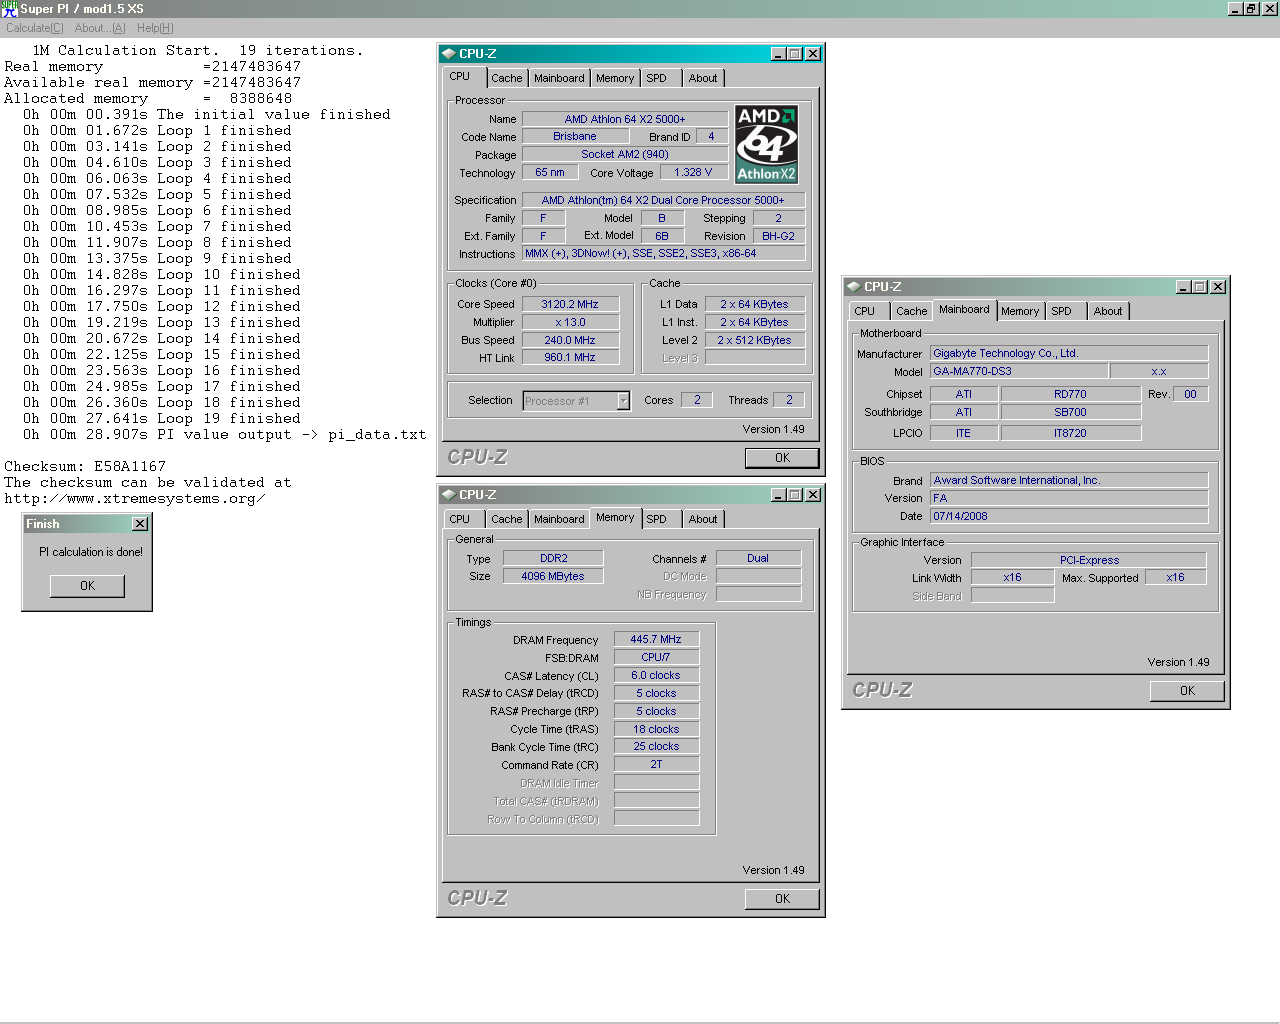Click the DRAM Frequency value 445.7 MHz
This screenshot has width=1280, height=1024.
[656, 640]
